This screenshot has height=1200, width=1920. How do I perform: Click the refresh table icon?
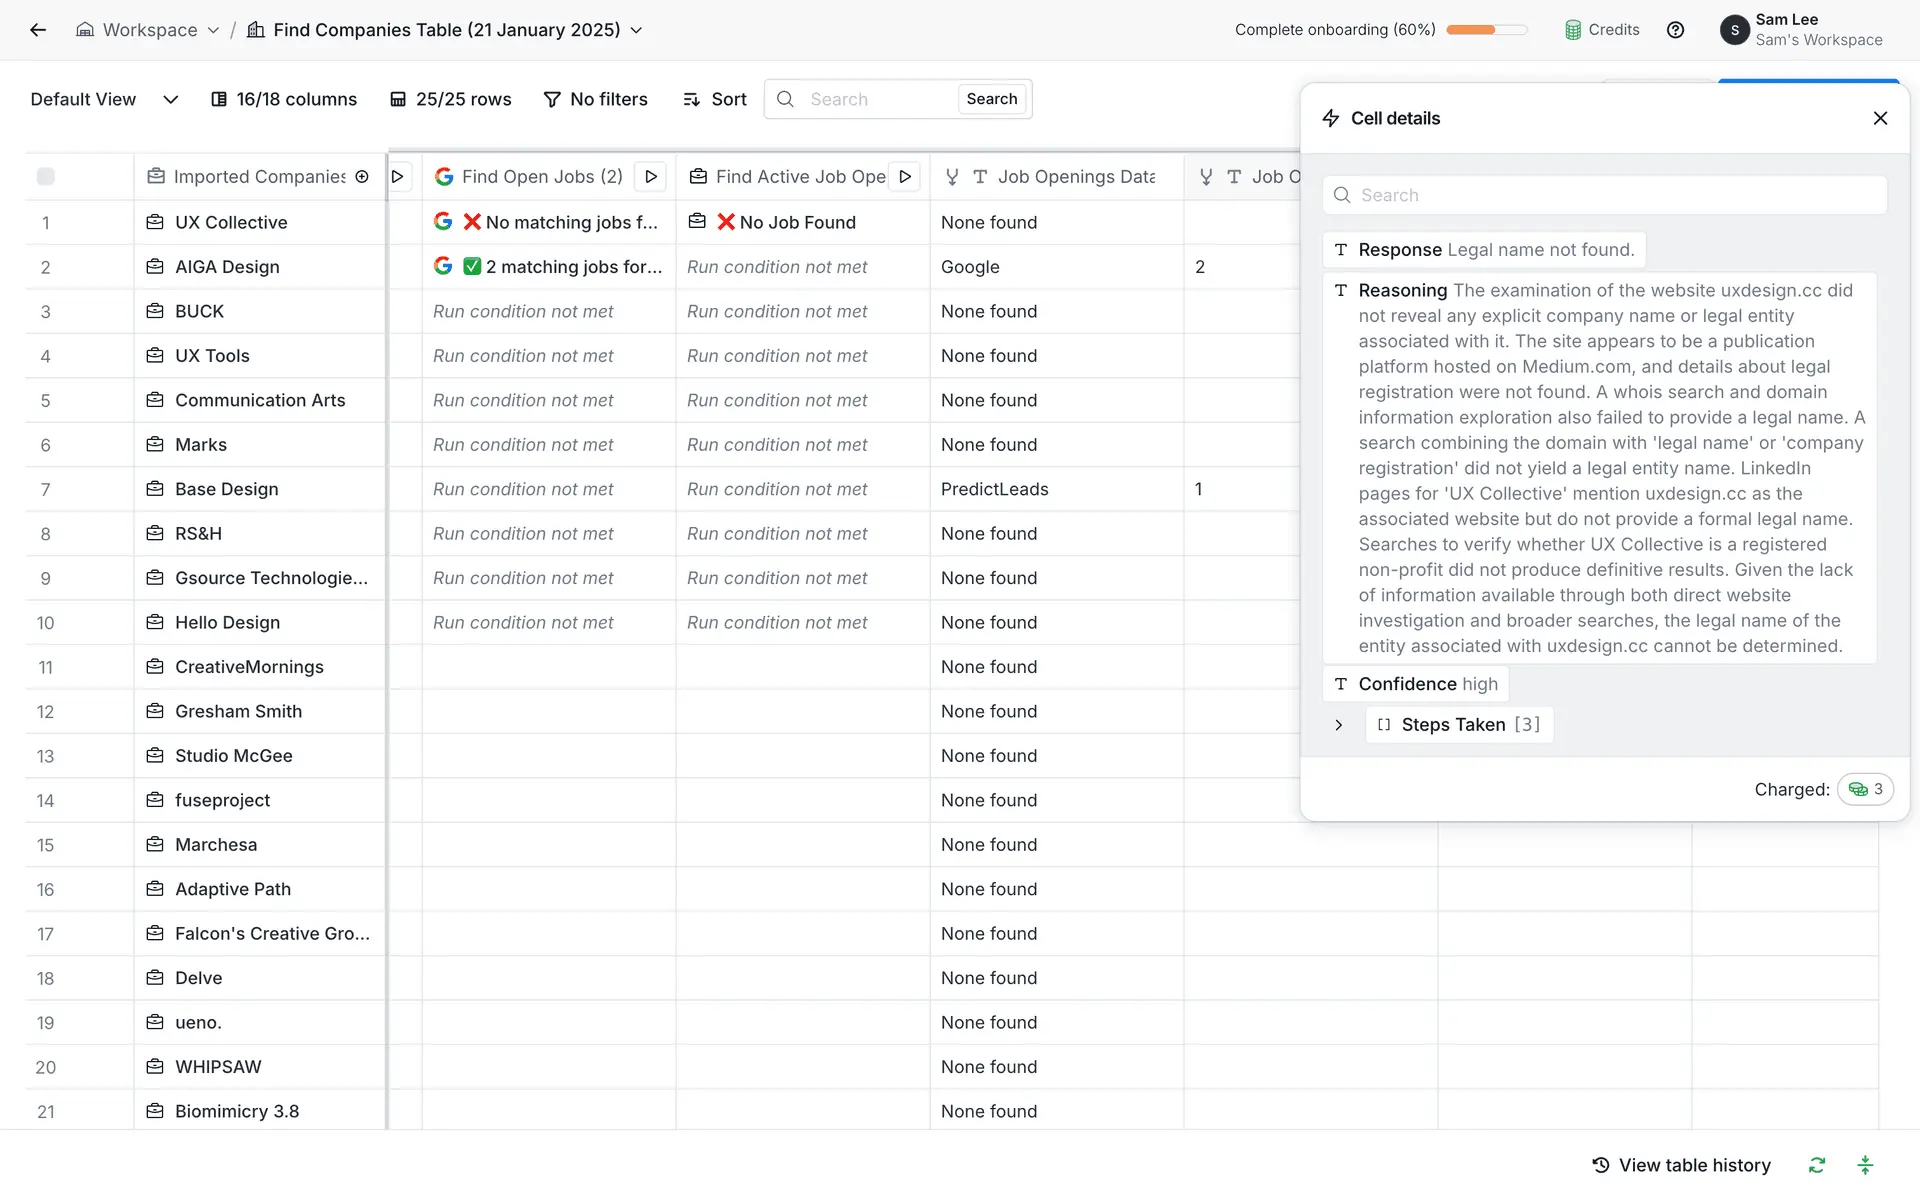click(1817, 1165)
